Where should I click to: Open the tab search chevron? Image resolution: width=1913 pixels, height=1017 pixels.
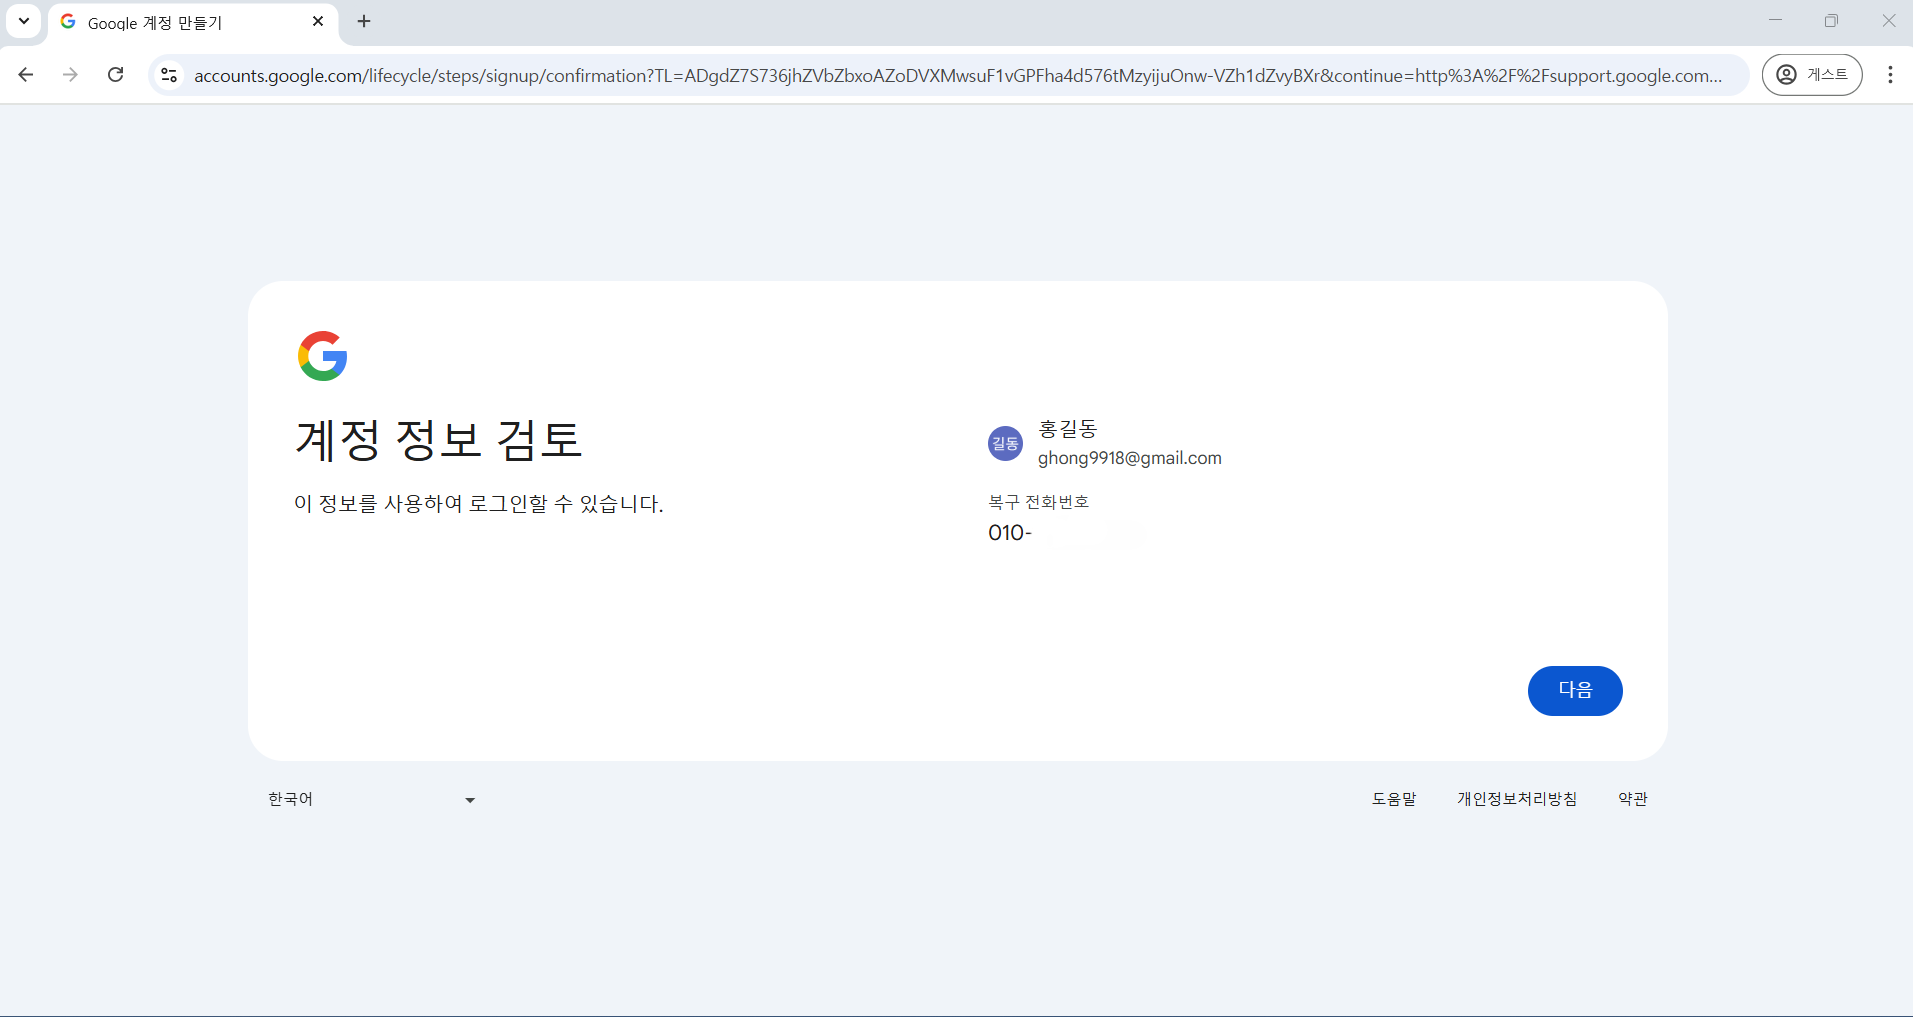24,21
